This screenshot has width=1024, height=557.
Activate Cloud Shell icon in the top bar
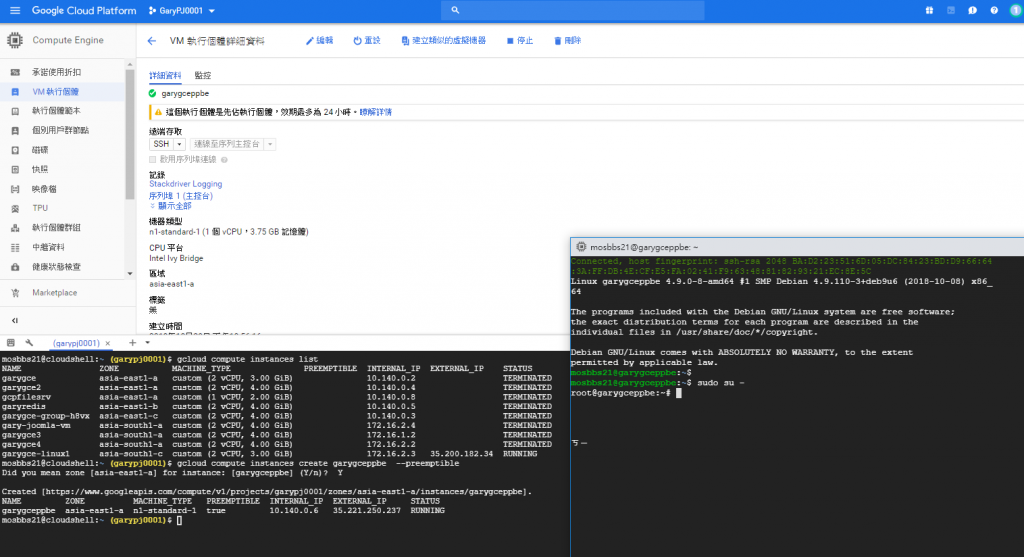pos(951,10)
